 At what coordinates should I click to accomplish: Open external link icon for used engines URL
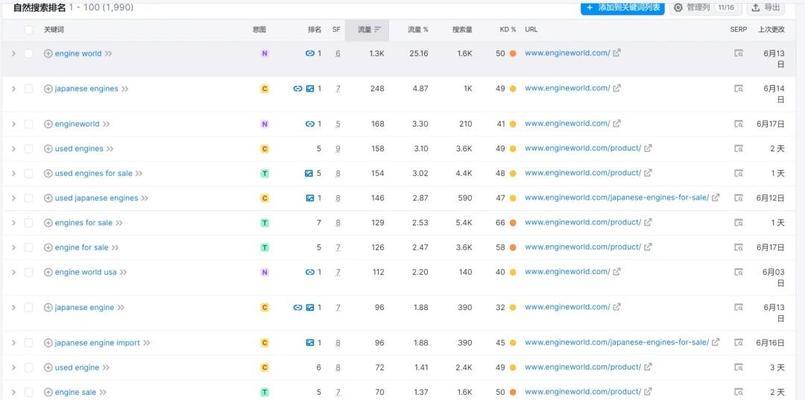point(648,148)
